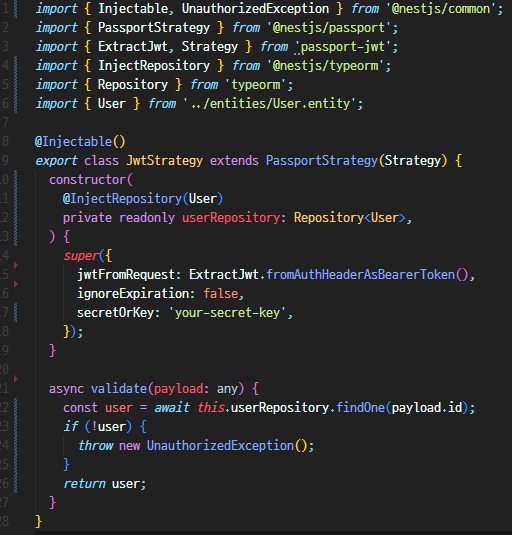
Task: Click the 'your-secret-key' string value
Action: (228, 313)
